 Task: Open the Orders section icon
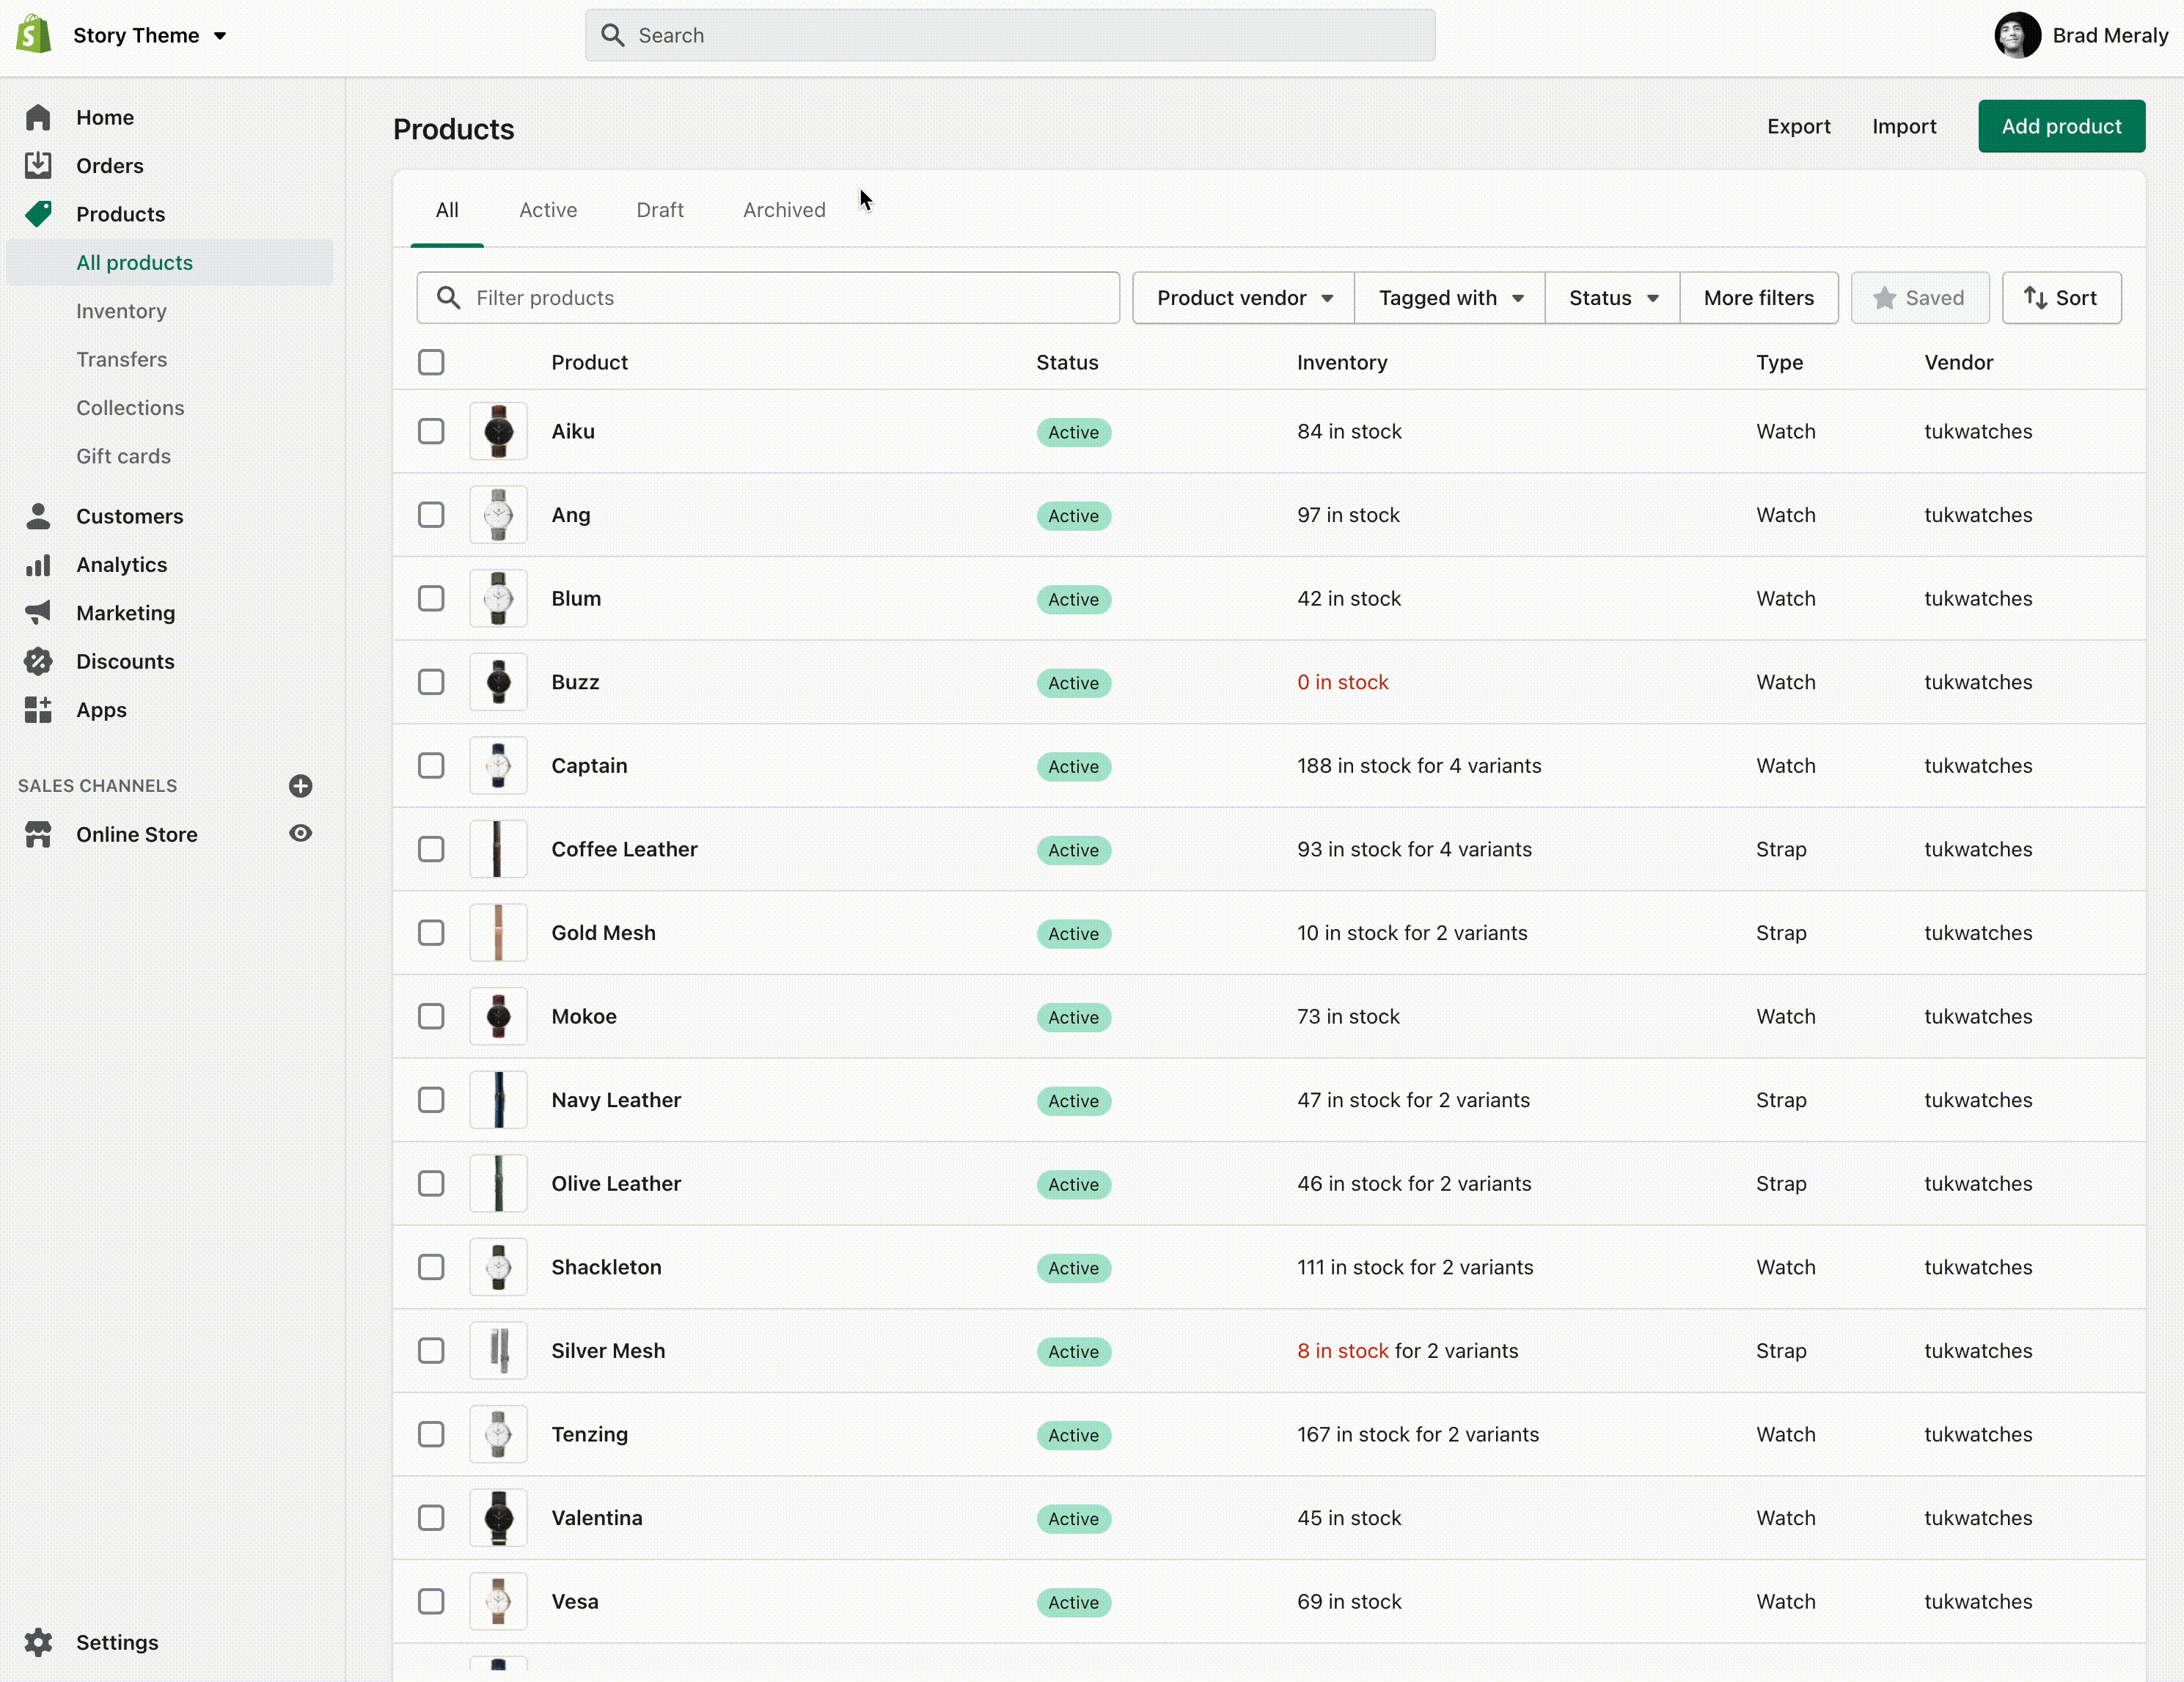coord(38,165)
